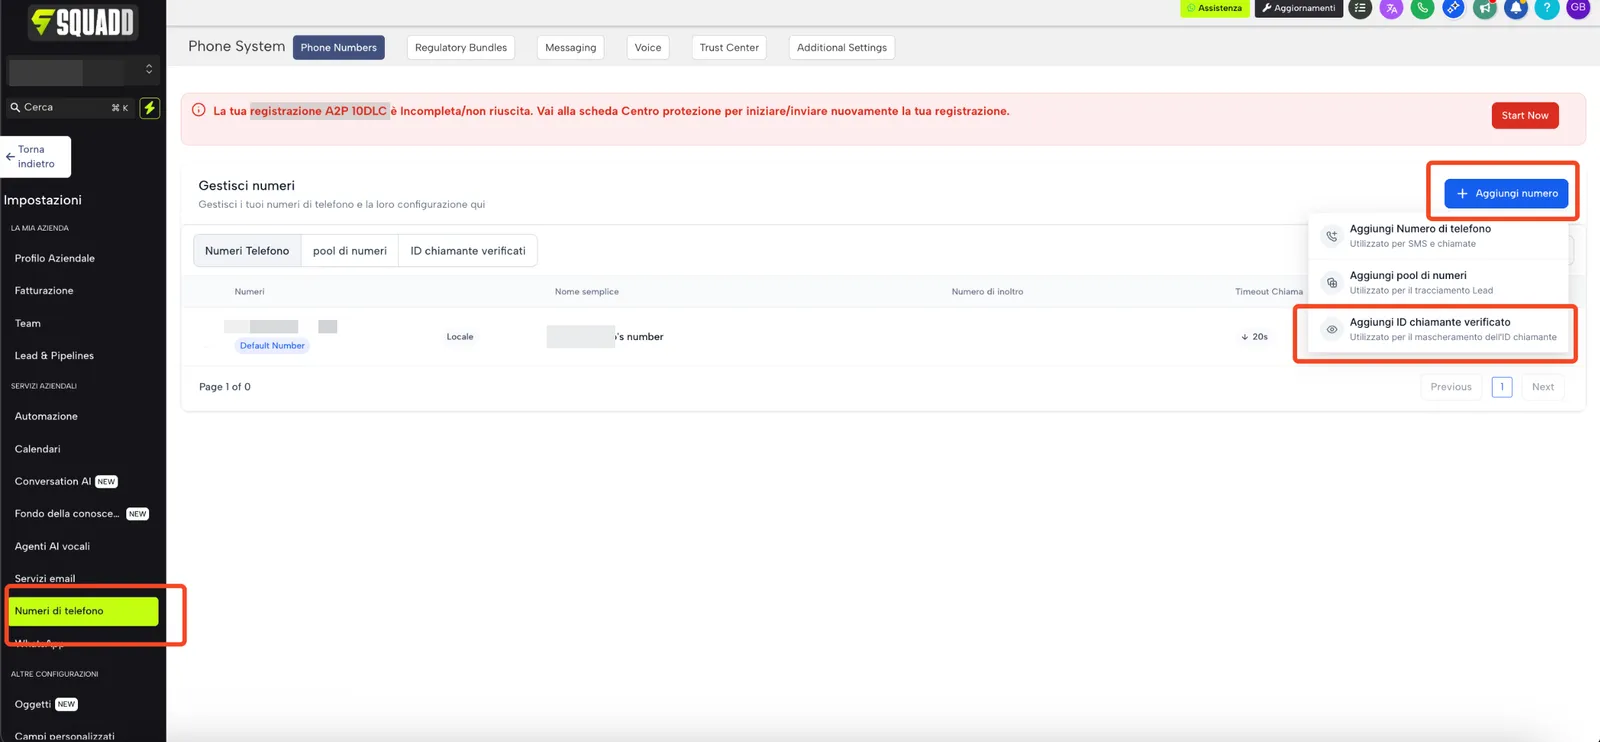The width and height of the screenshot is (1600, 742).
Task: Click the Previous pagination button
Action: [x=1451, y=387]
